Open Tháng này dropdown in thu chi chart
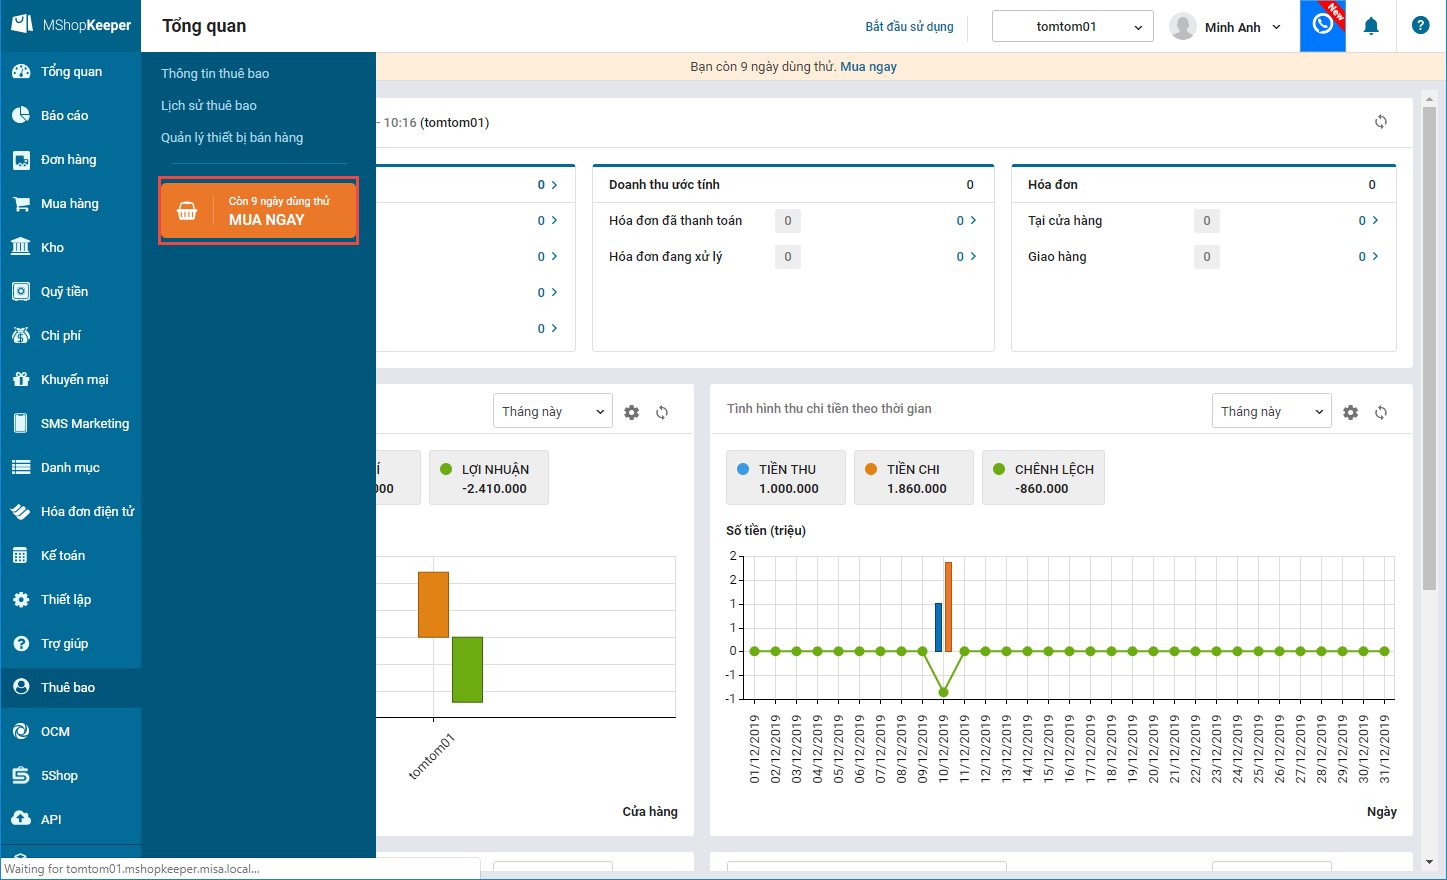1447x880 pixels. tap(1271, 412)
